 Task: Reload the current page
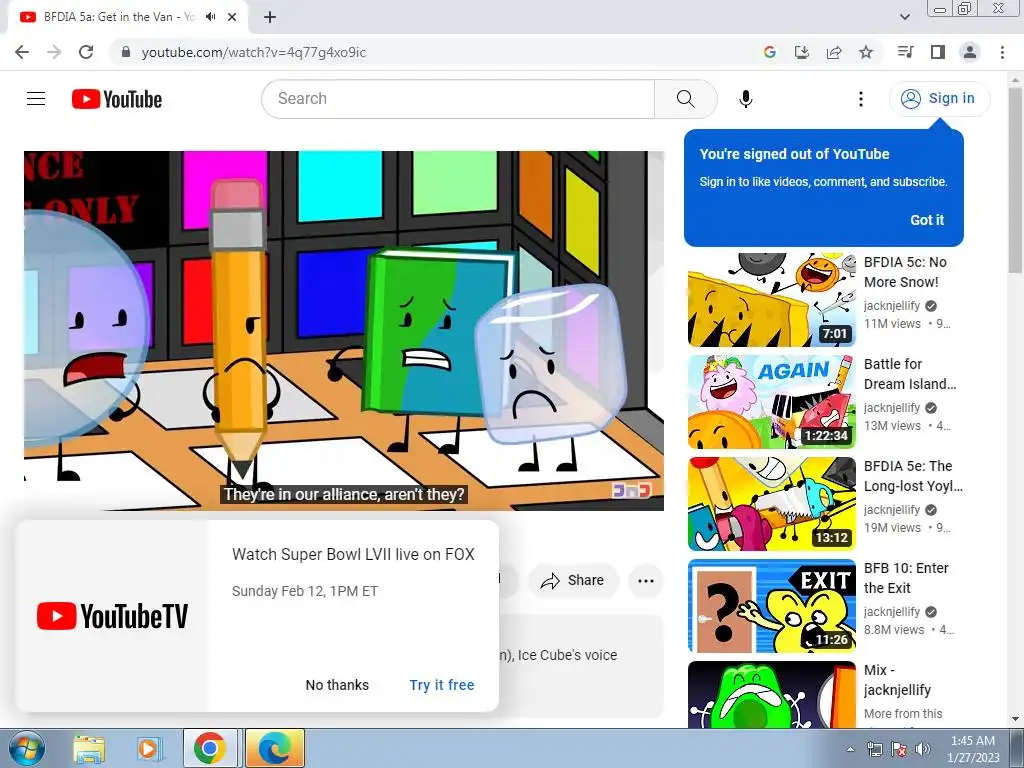(86, 52)
